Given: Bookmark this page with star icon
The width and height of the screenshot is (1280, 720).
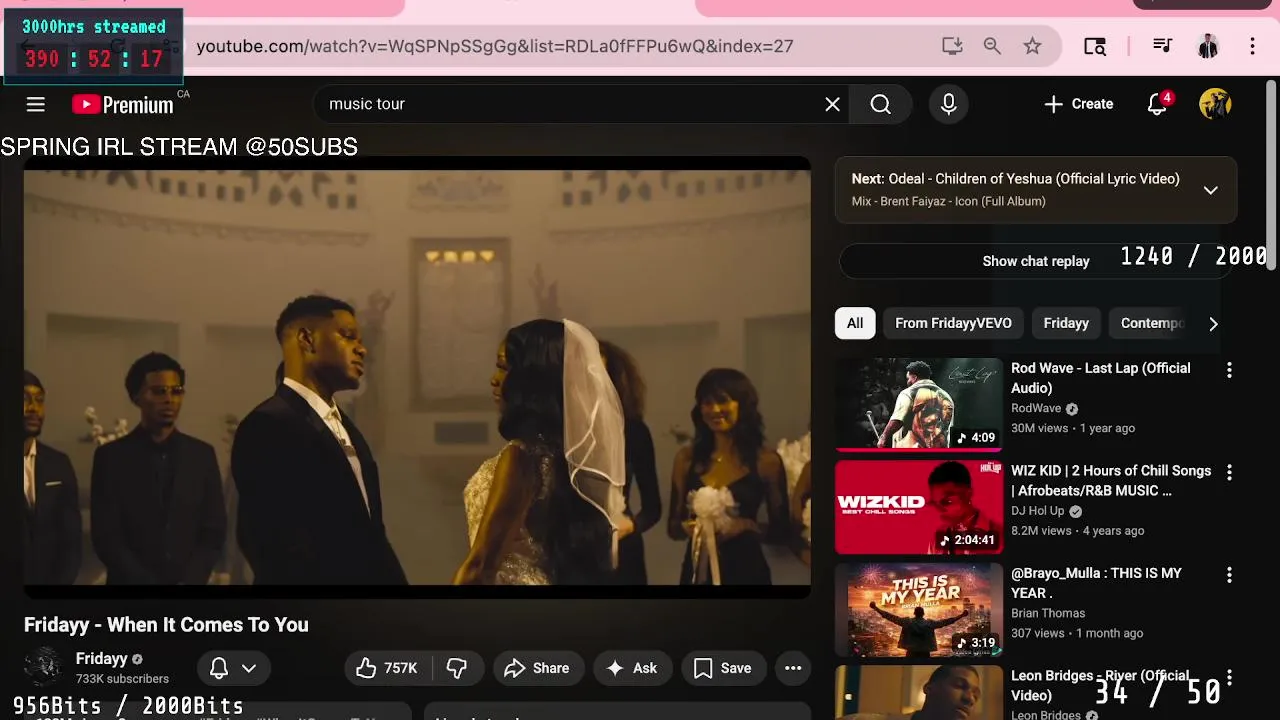Looking at the screenshot, I should (x=1032, y=46).
